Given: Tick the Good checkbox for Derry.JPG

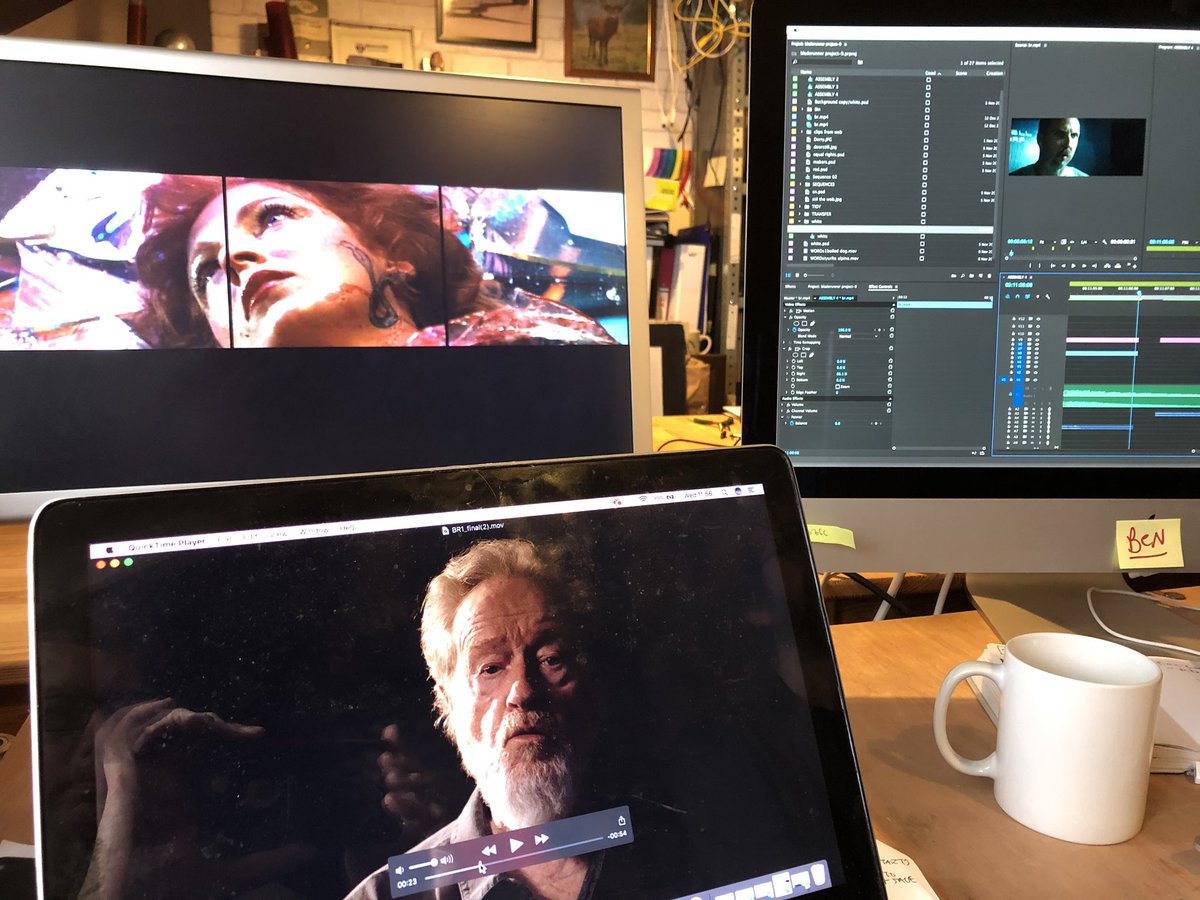Looking at the screenshot, I should pos(926,140).
